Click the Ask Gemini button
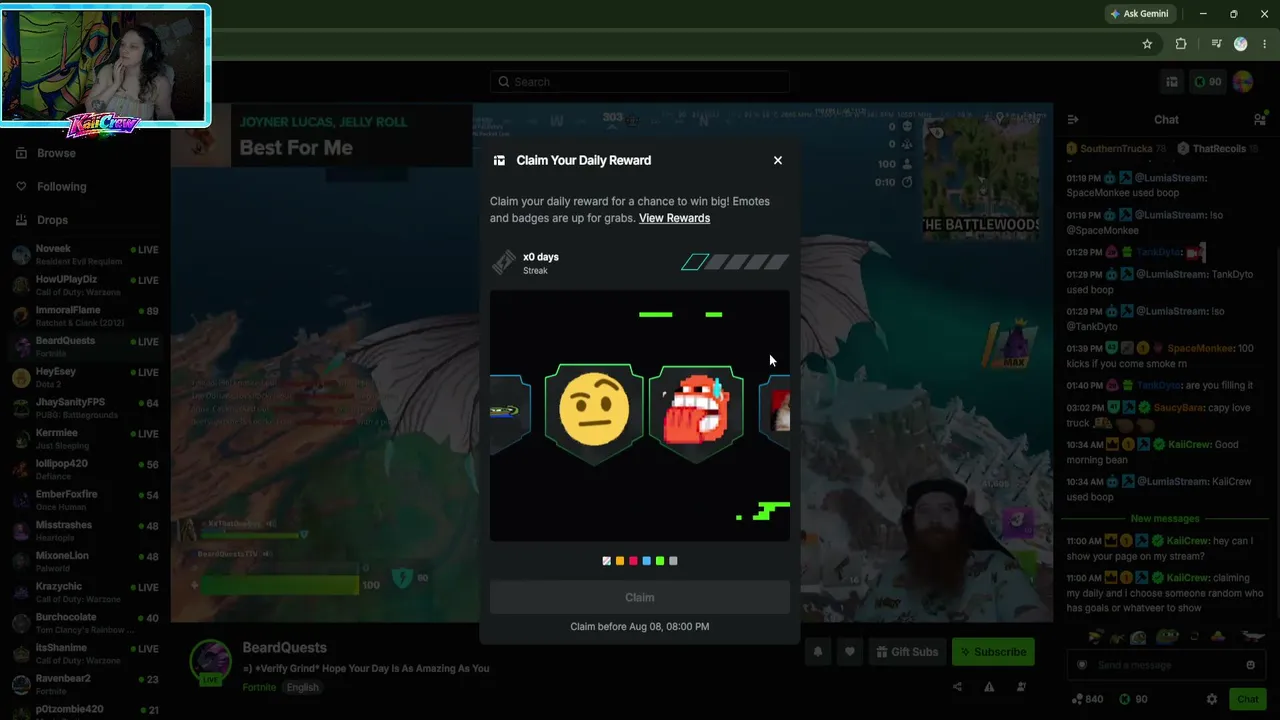The height and width of the screenshot is (720, 1280). click(x=1139, y=14)
